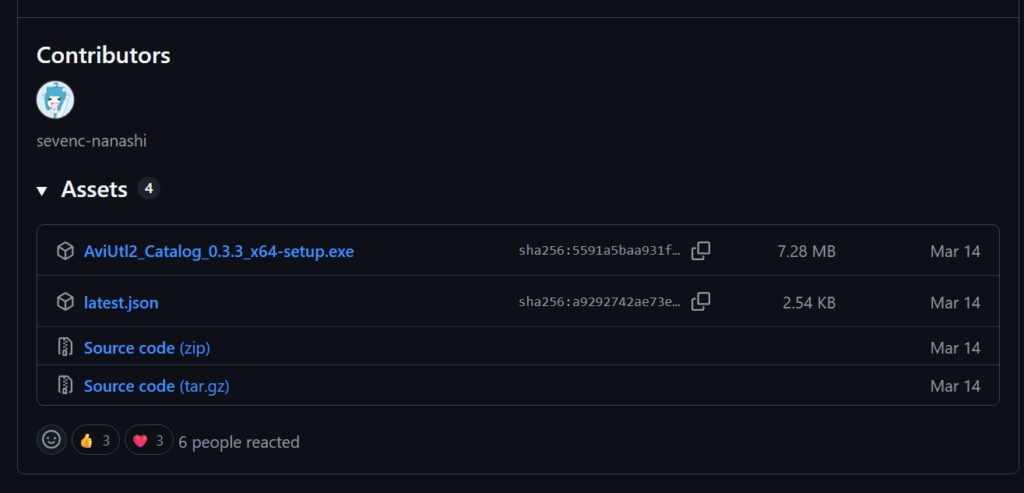Click the package icon beside AviUtl2_Catalog setup.exe
This screenshot has height=493, width=1024.
[65, 251]
